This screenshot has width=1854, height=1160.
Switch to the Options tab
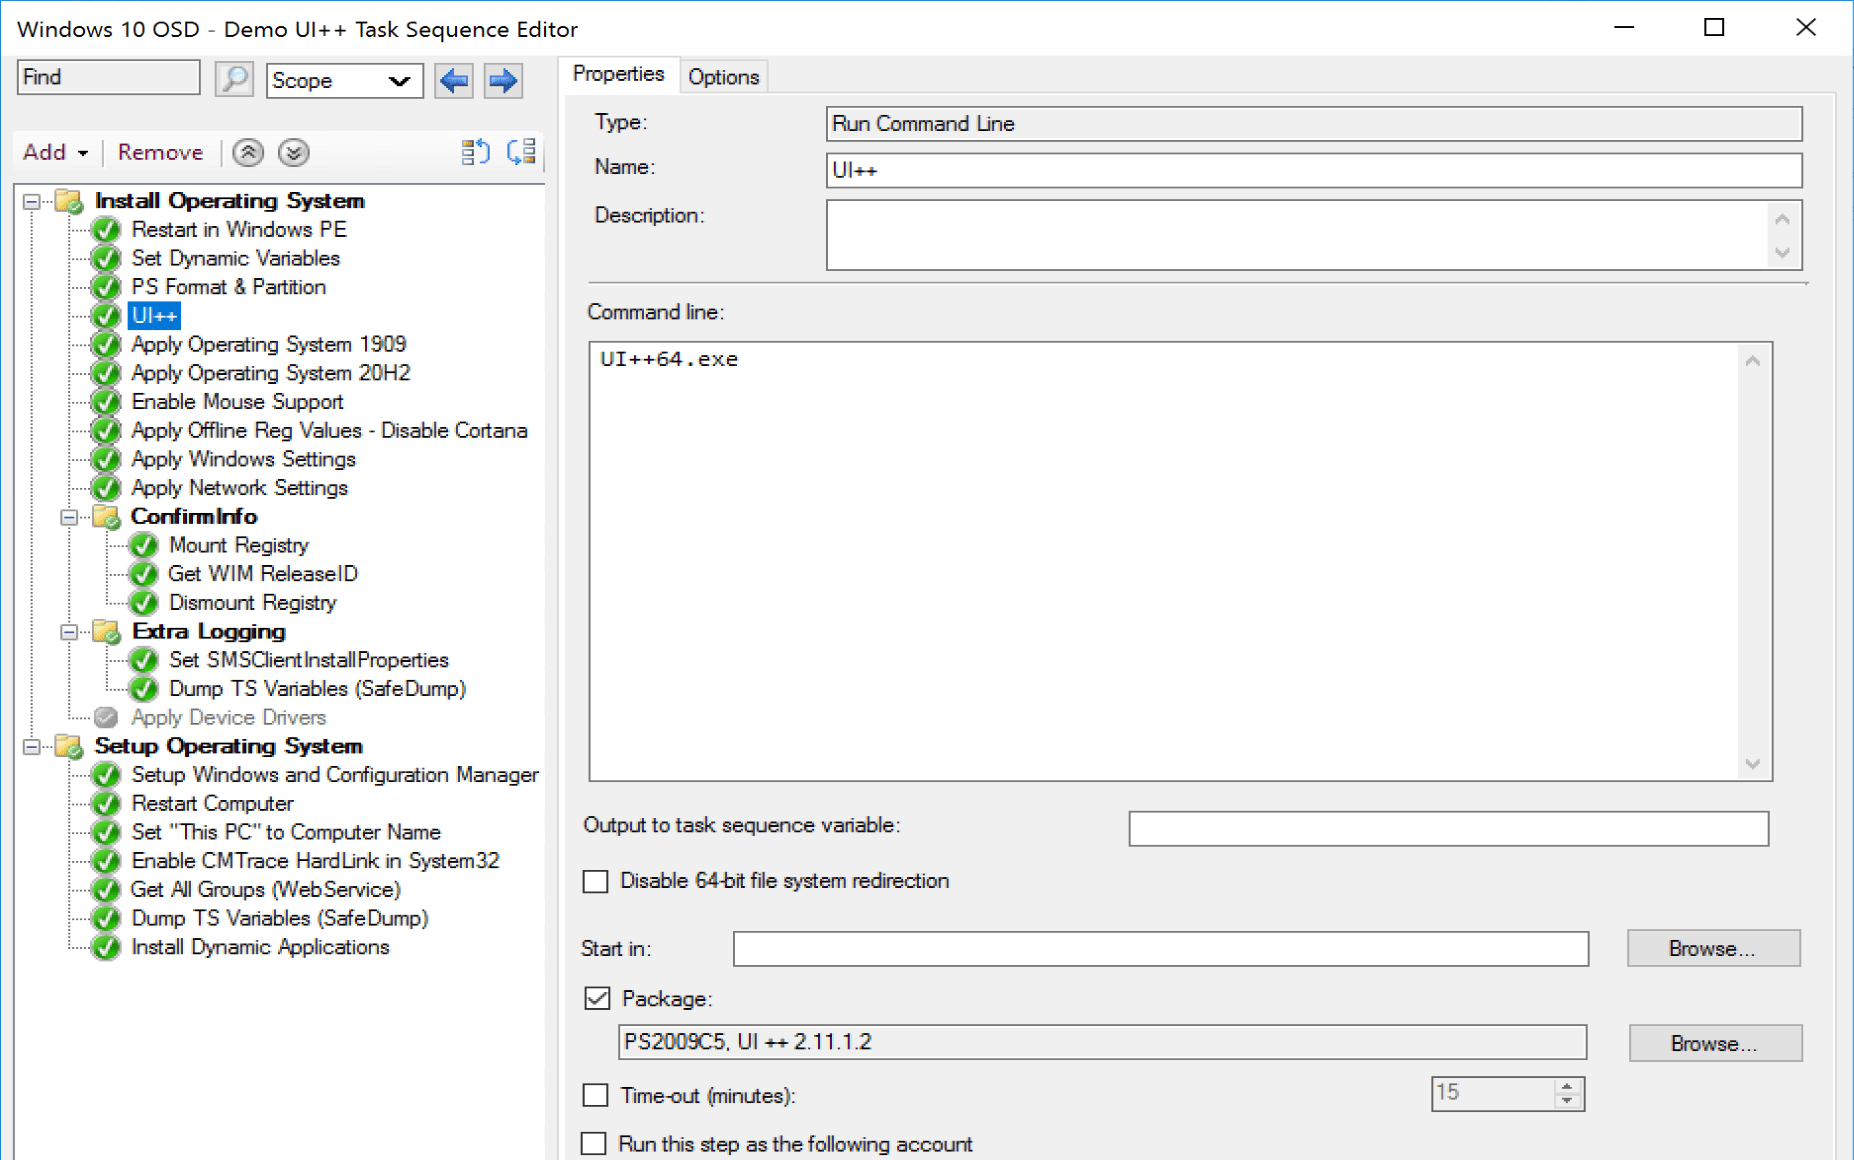pos(723,77)
